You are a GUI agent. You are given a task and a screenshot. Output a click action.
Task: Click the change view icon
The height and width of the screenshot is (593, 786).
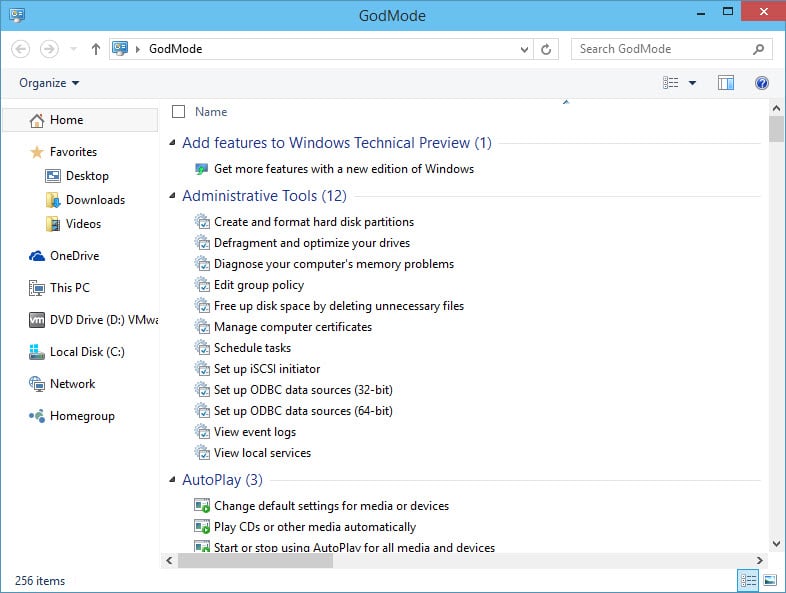click(671, 83)
